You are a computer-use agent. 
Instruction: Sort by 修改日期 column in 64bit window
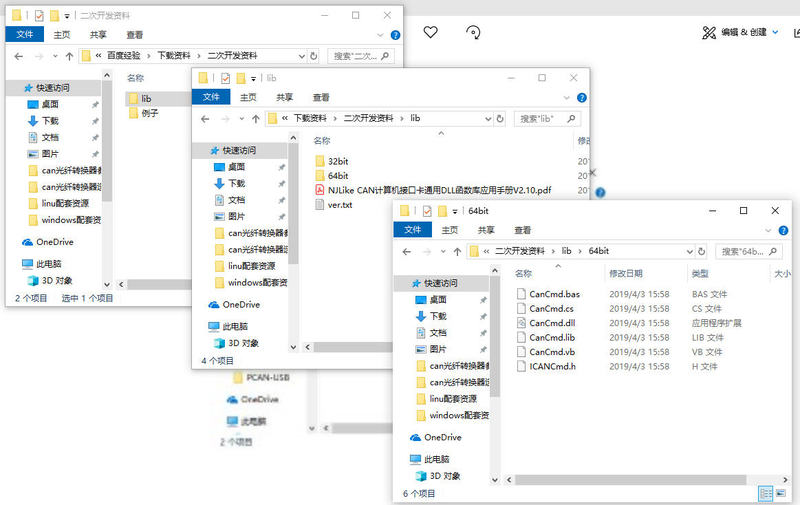[x=626, y=273]
